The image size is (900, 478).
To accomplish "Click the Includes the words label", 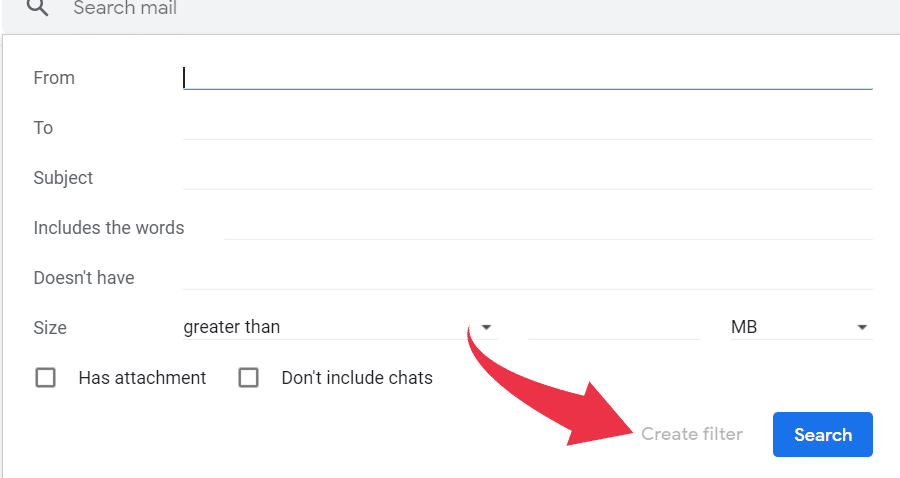I will (108, 228).
